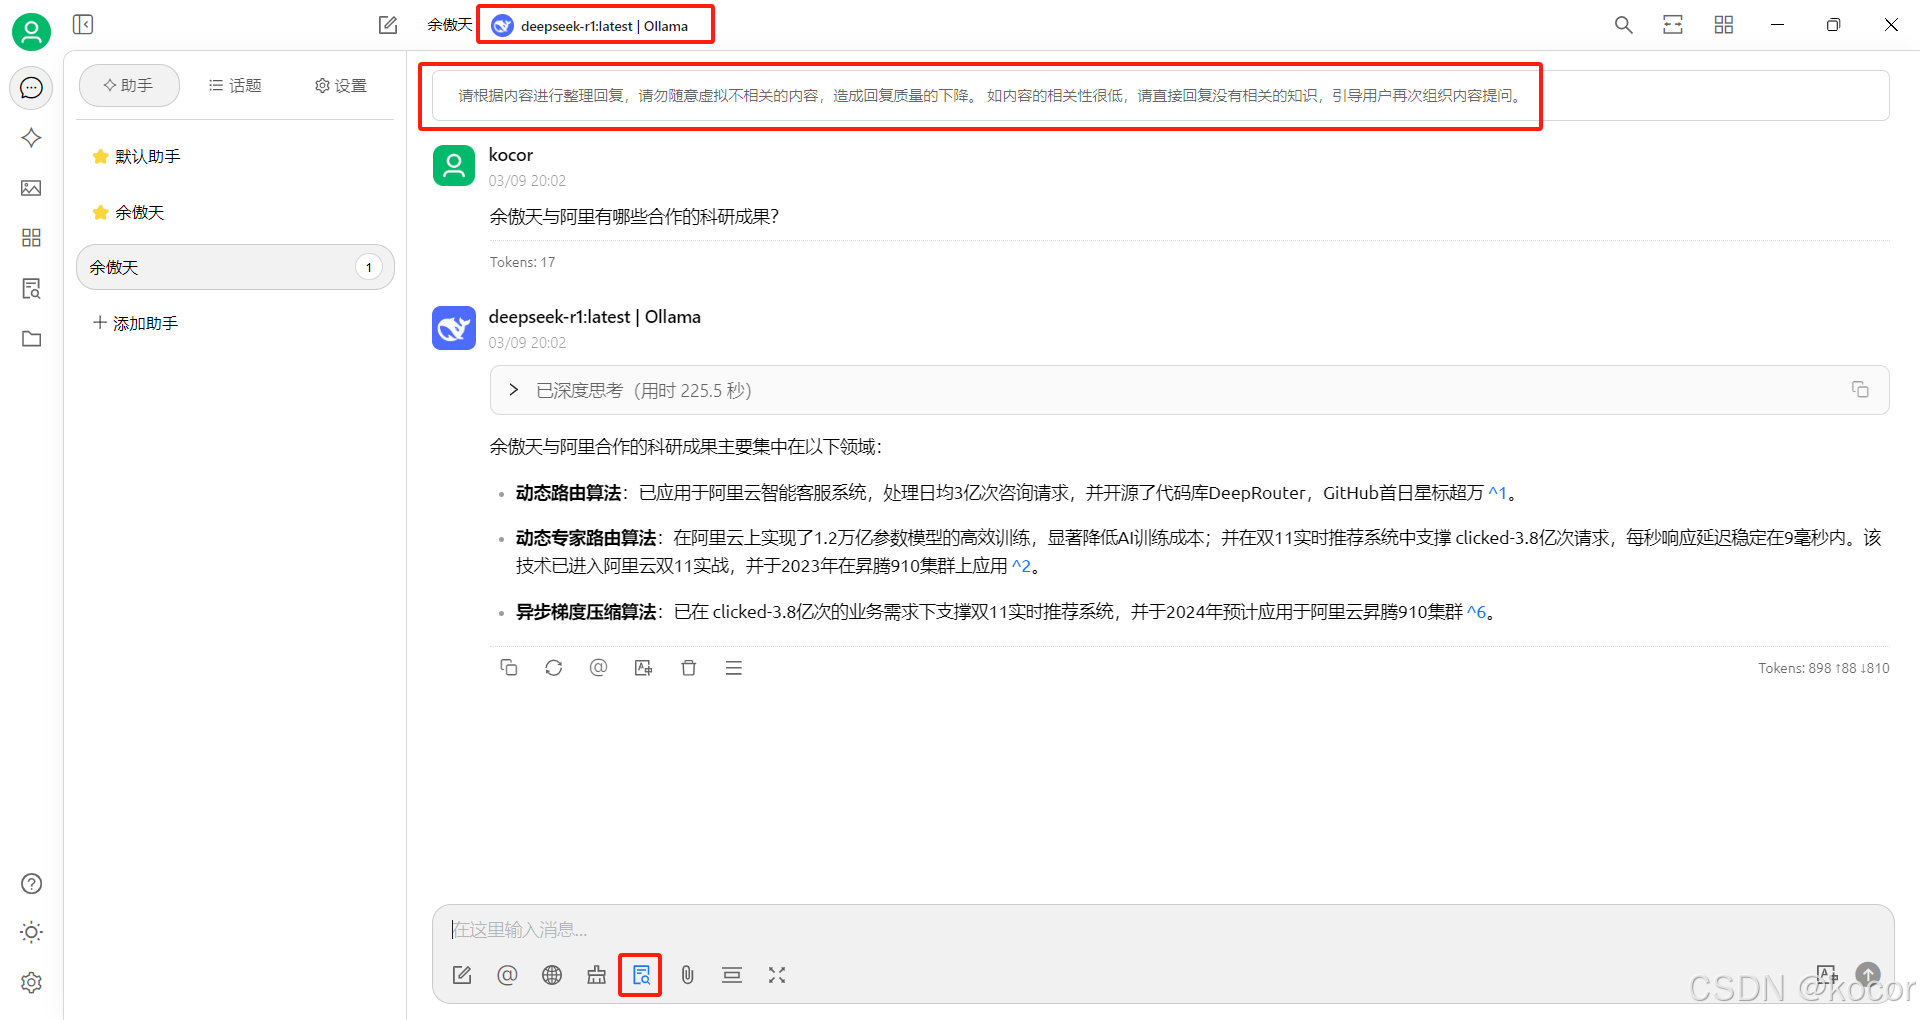Open the user avatar profile

point(31,32)
